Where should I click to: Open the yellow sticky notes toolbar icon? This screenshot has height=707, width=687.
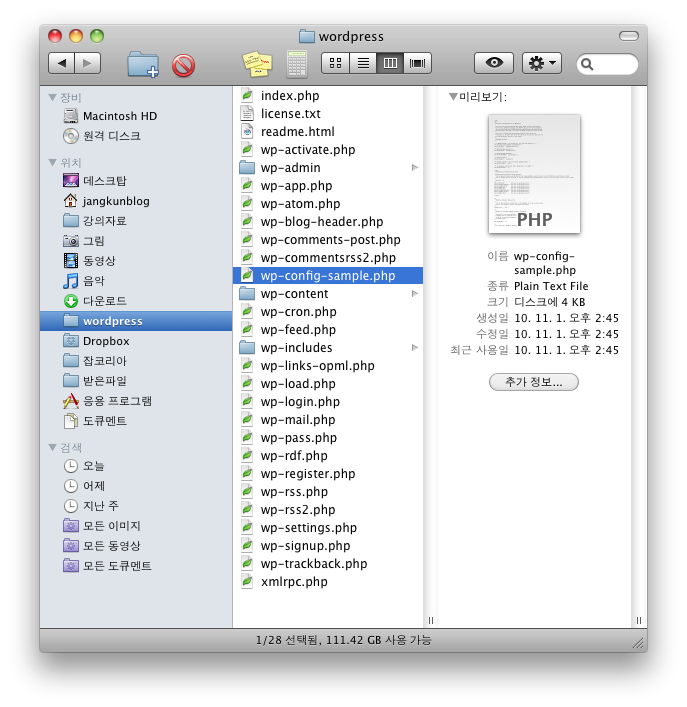pos(257,64)
